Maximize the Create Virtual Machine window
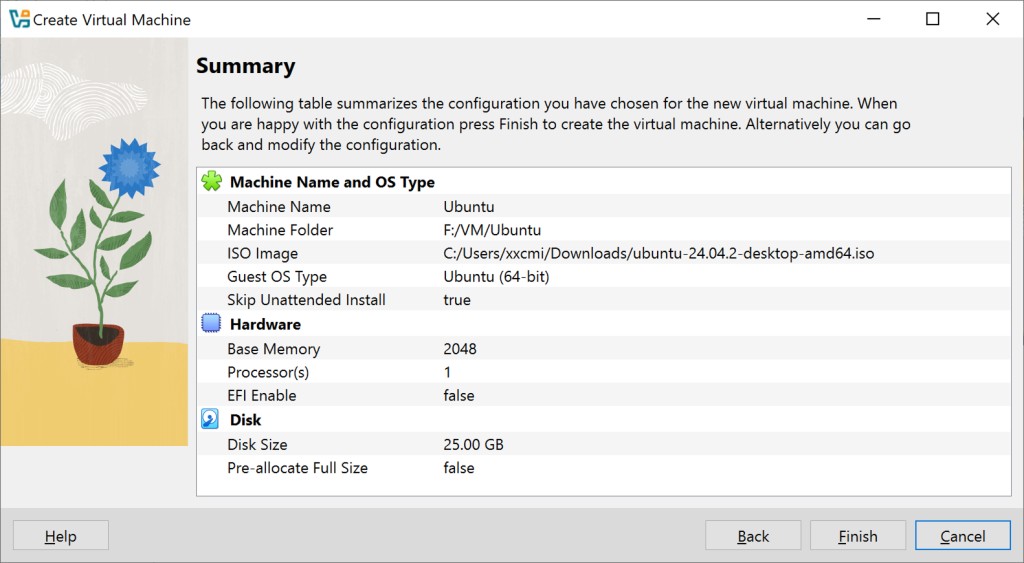Screen dimensions: 1024x563 pos(933,19)
